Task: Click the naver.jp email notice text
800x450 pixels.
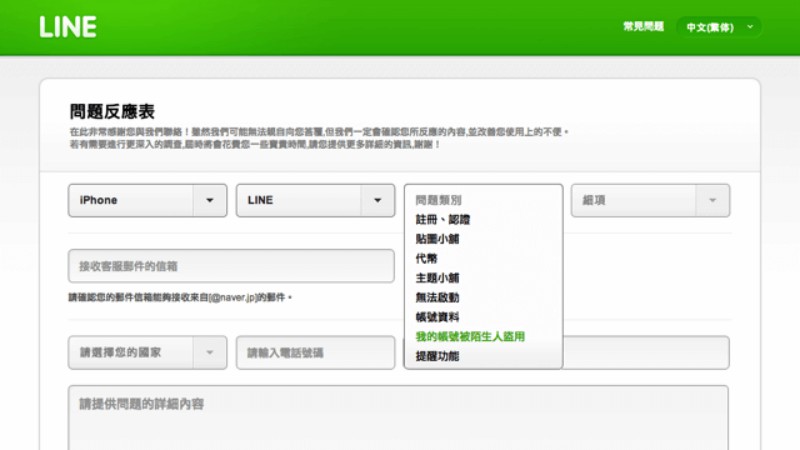Action: [x=180, y=297]
